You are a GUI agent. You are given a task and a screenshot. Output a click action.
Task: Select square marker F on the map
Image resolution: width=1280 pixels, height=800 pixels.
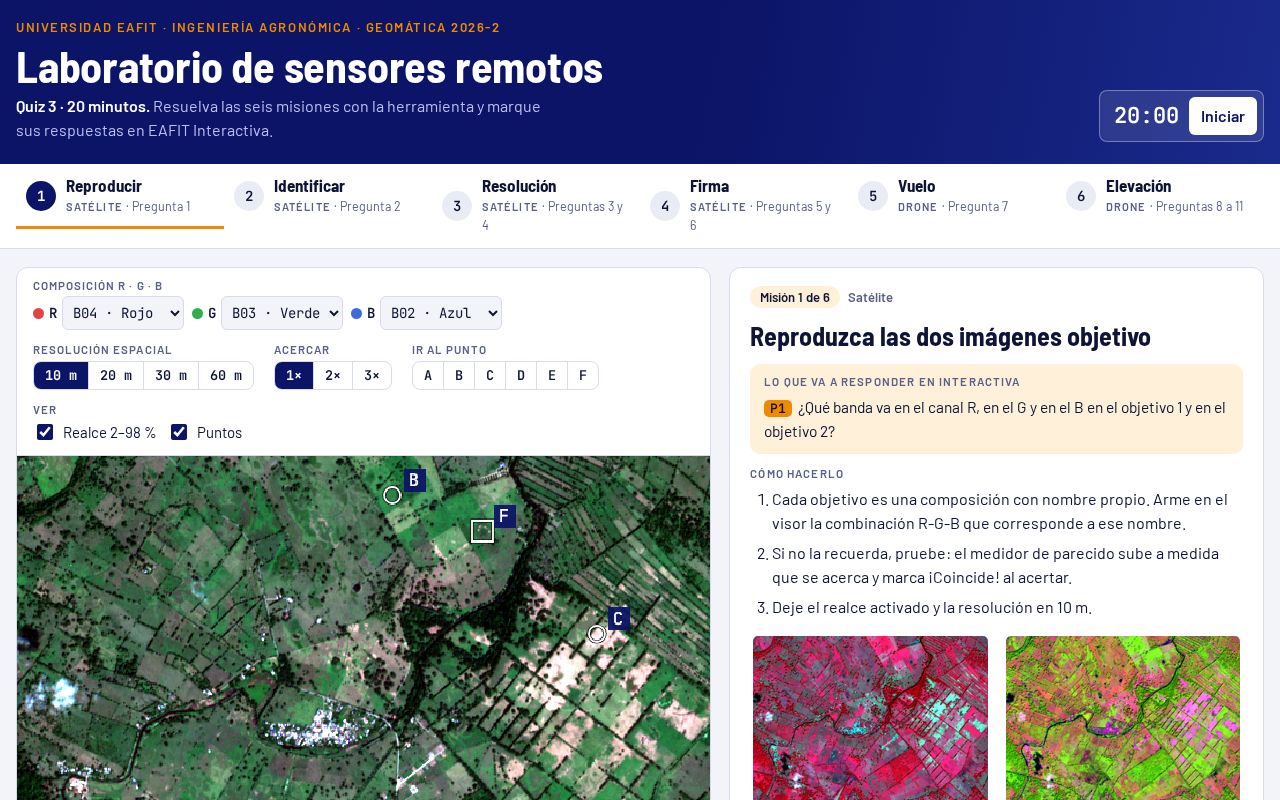point(482,531)
